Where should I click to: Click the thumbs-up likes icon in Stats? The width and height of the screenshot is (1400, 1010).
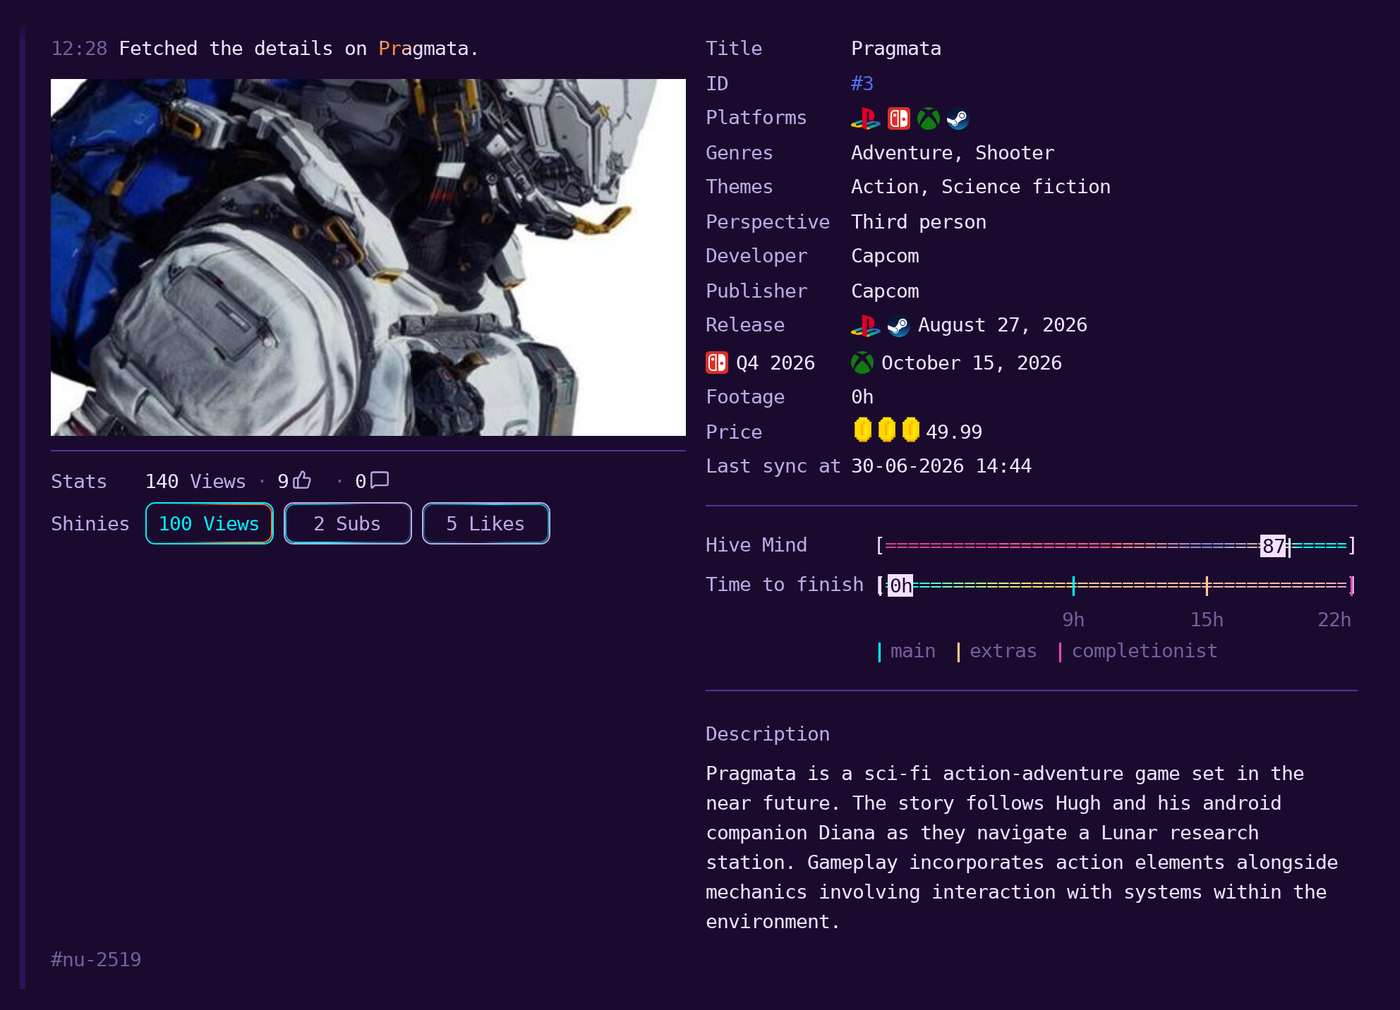click(302, 480)
